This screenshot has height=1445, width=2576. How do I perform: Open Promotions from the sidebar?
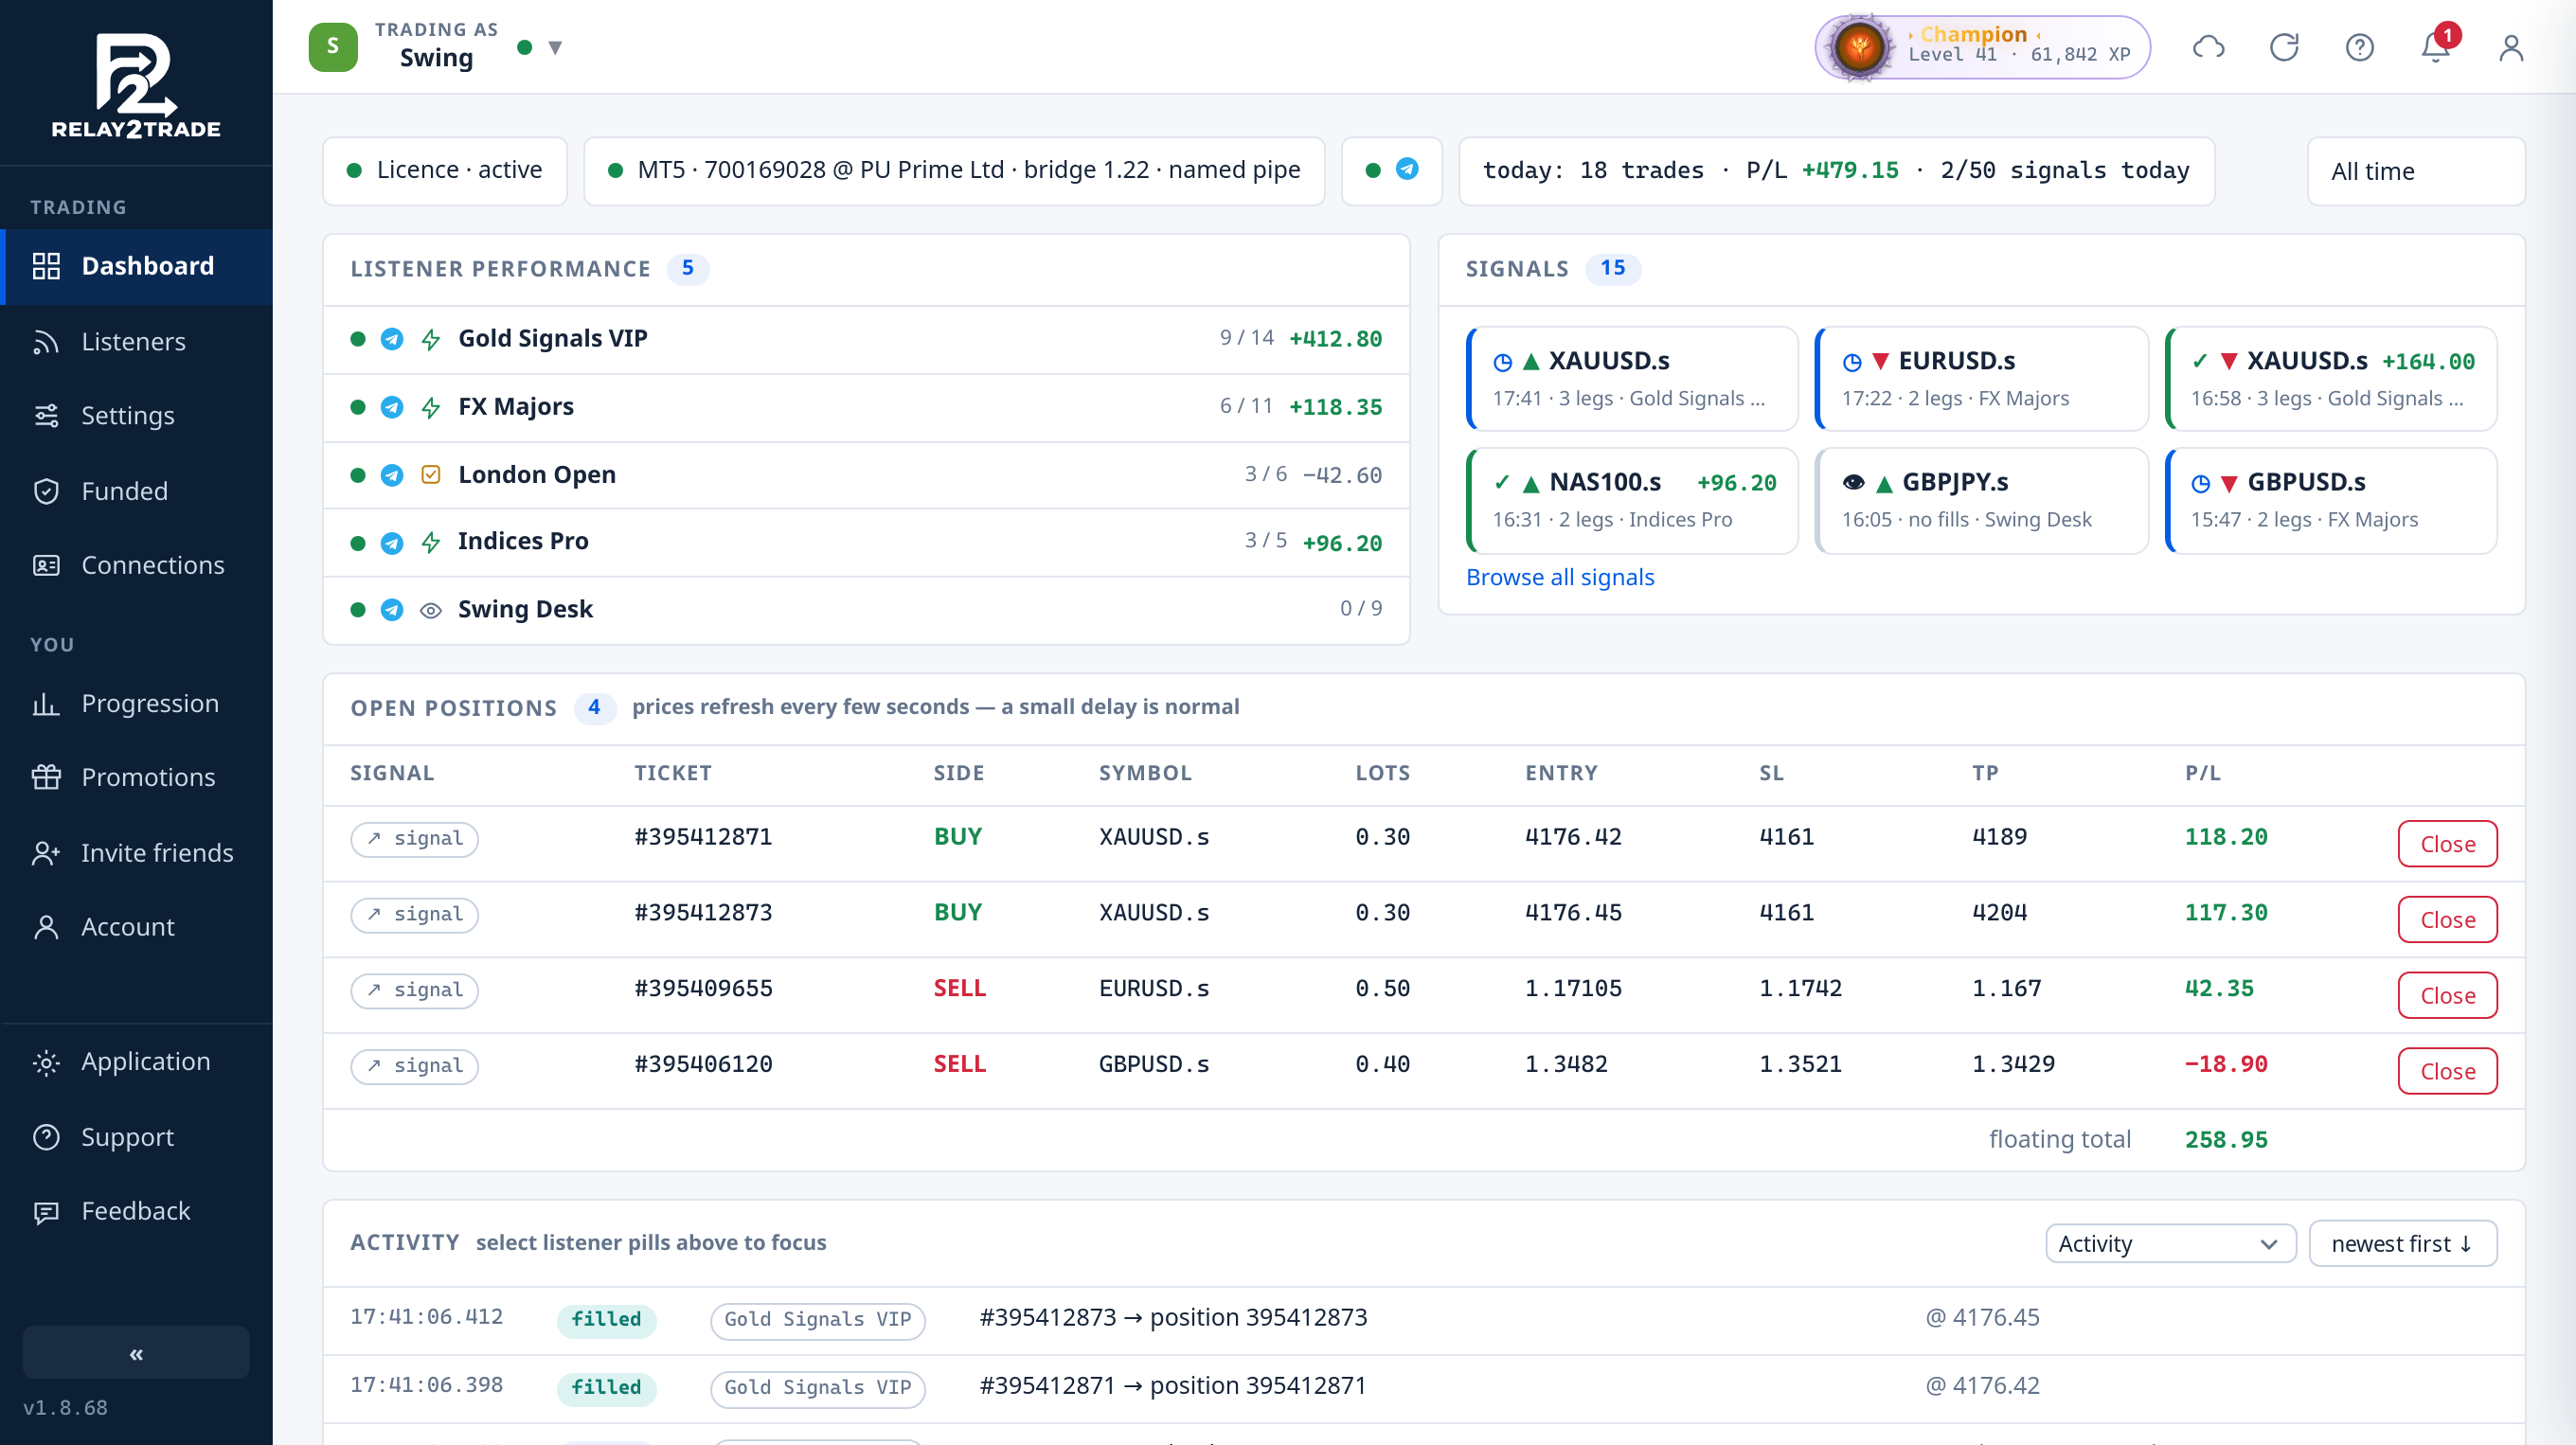point(136,778)
